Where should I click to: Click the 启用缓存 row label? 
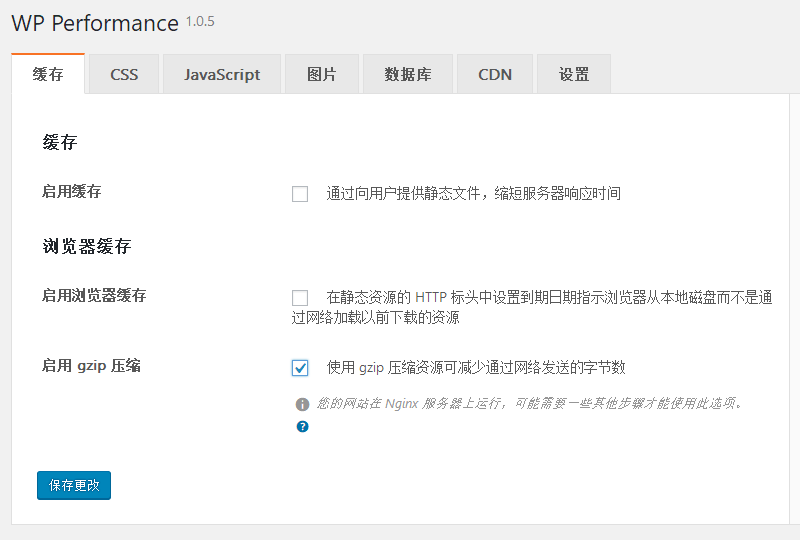click(71, 191)
